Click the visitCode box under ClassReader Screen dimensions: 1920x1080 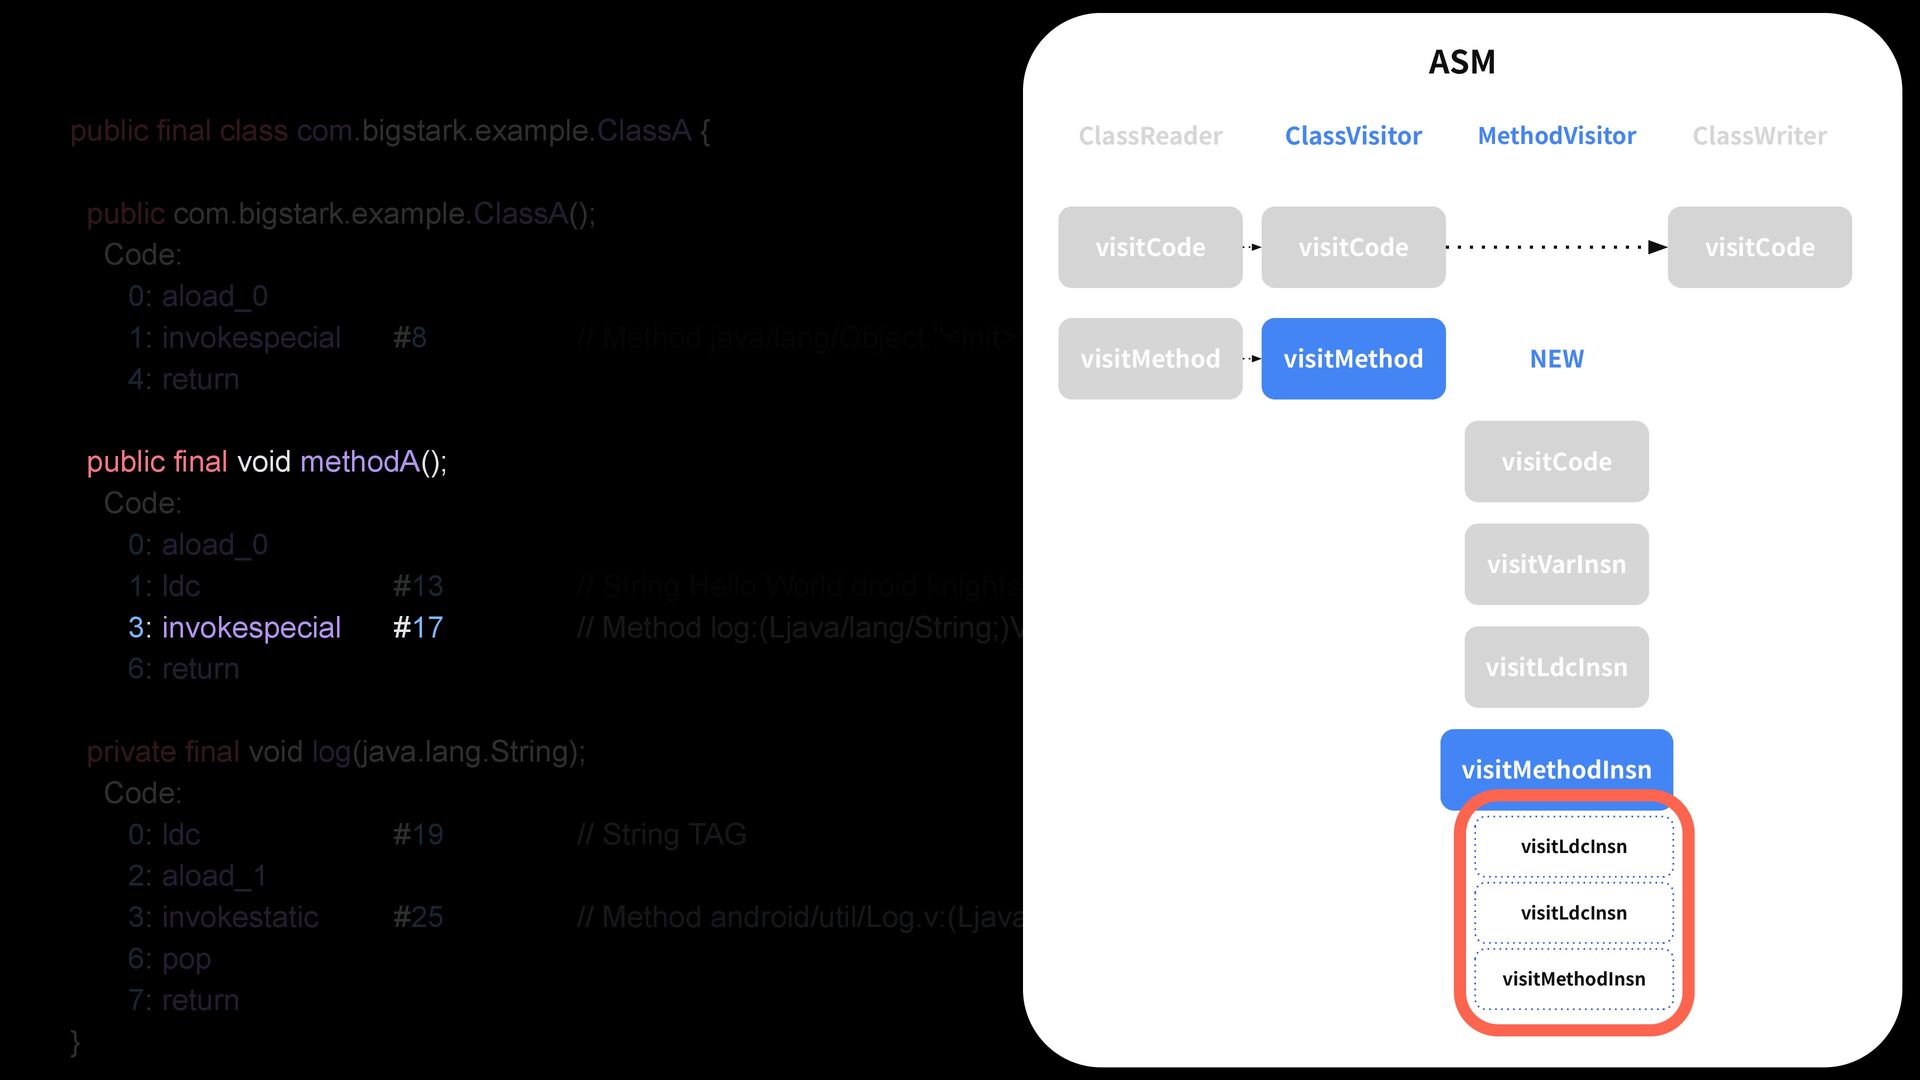tap(1150, 247)
